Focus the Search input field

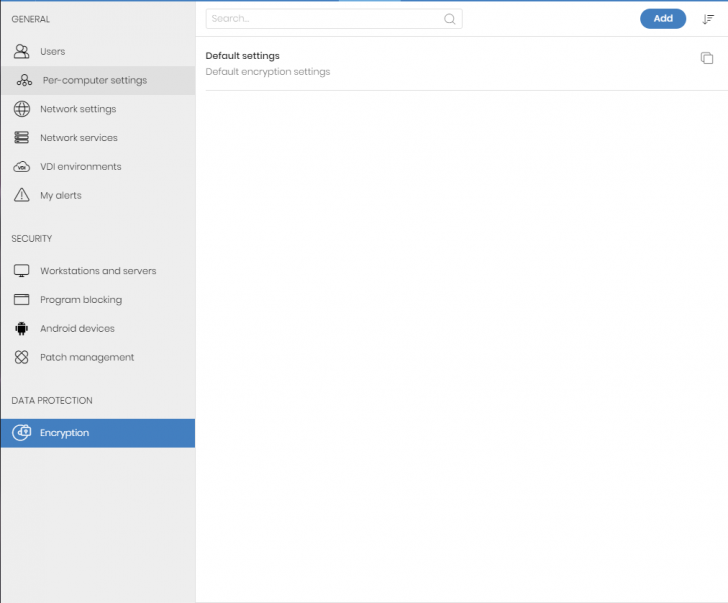[334, 19]
